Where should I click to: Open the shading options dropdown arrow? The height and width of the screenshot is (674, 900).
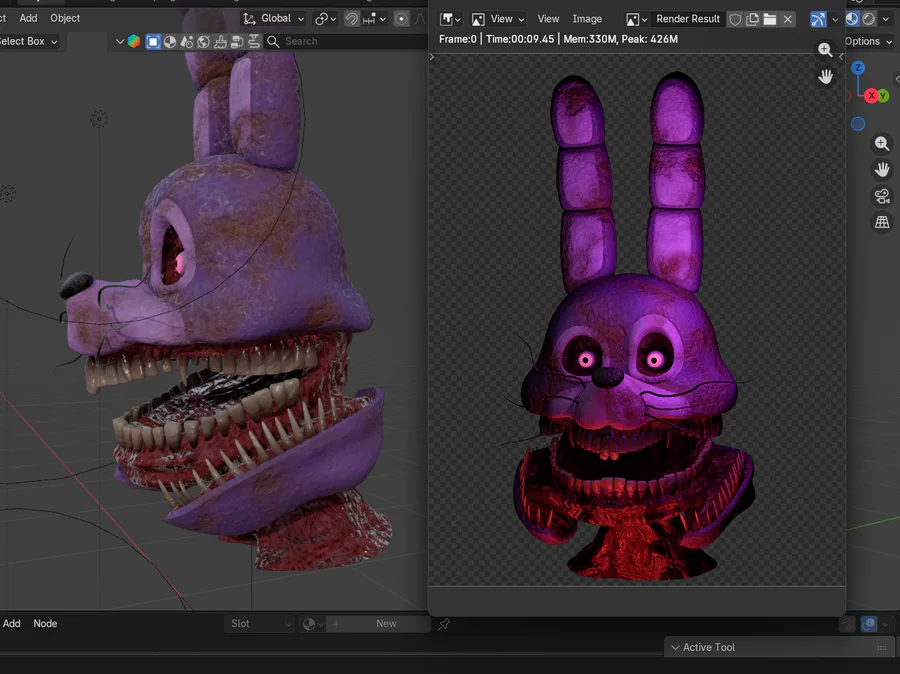click(x=886, y=19)
